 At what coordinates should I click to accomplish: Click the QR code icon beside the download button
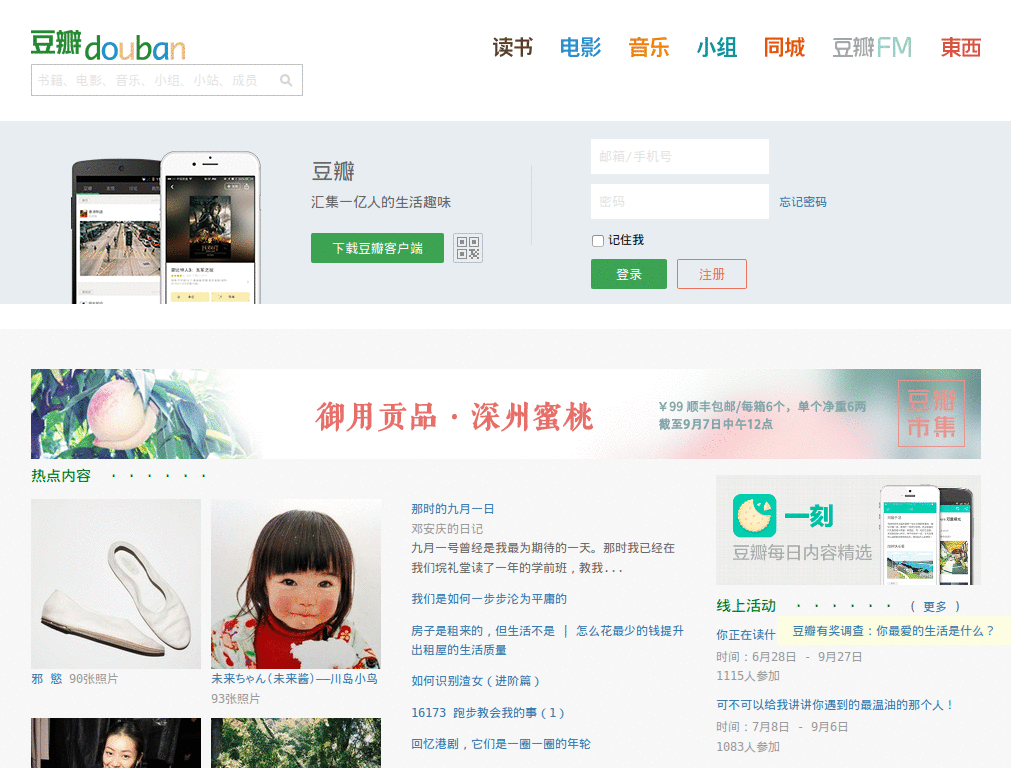tap(468, 248)
